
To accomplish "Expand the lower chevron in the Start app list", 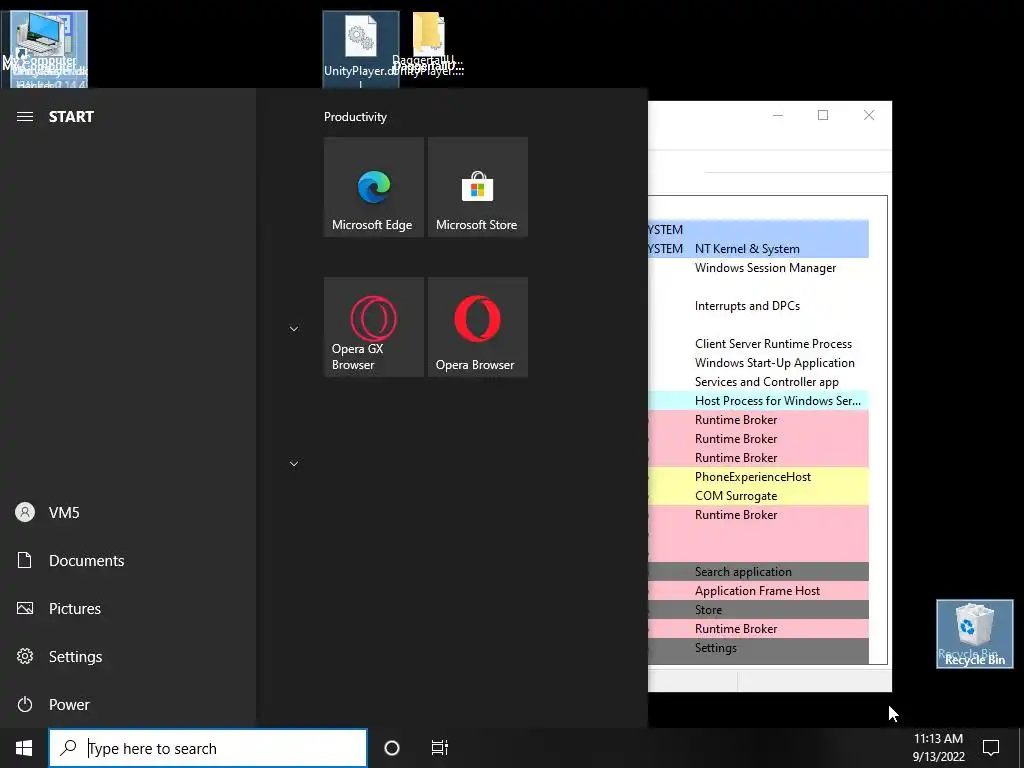I will (294, 464).
